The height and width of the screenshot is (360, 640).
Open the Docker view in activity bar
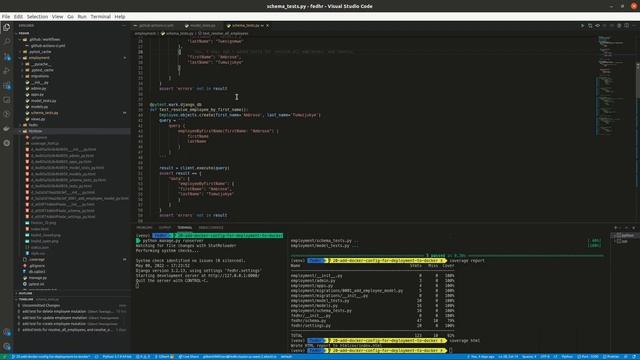pos(7,129)
